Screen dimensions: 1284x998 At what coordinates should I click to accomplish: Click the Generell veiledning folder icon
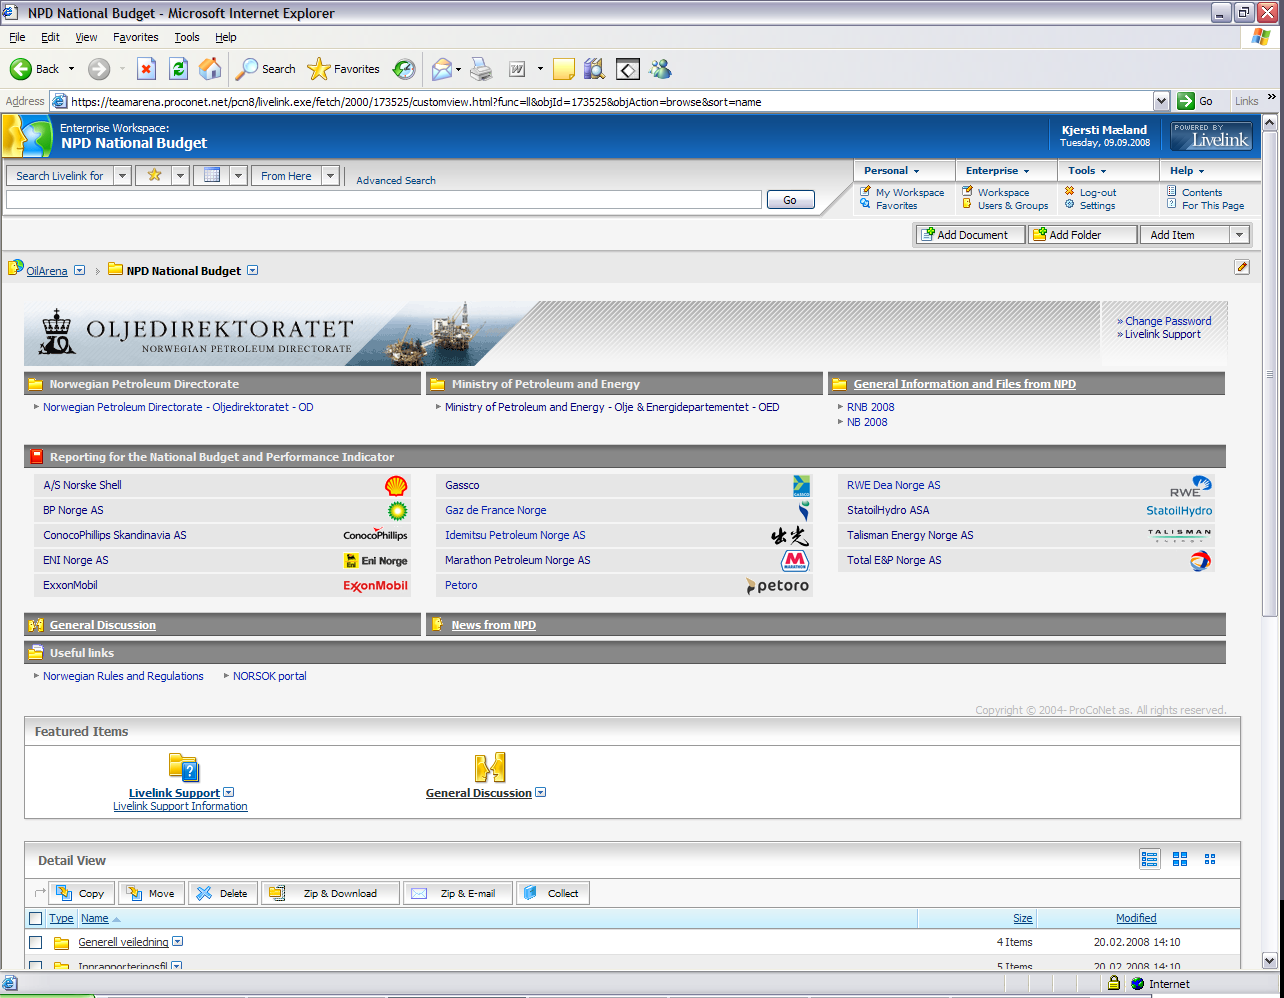(61, 942)
